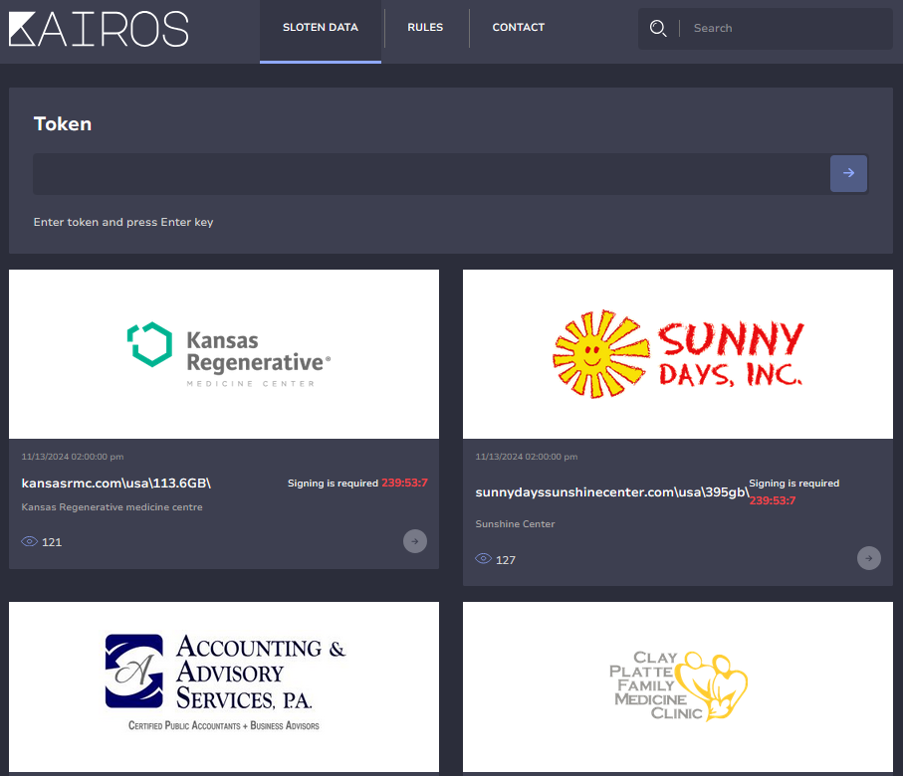904x776 pixels.
Task: Click the view count 127
Action: click(506, 560)
